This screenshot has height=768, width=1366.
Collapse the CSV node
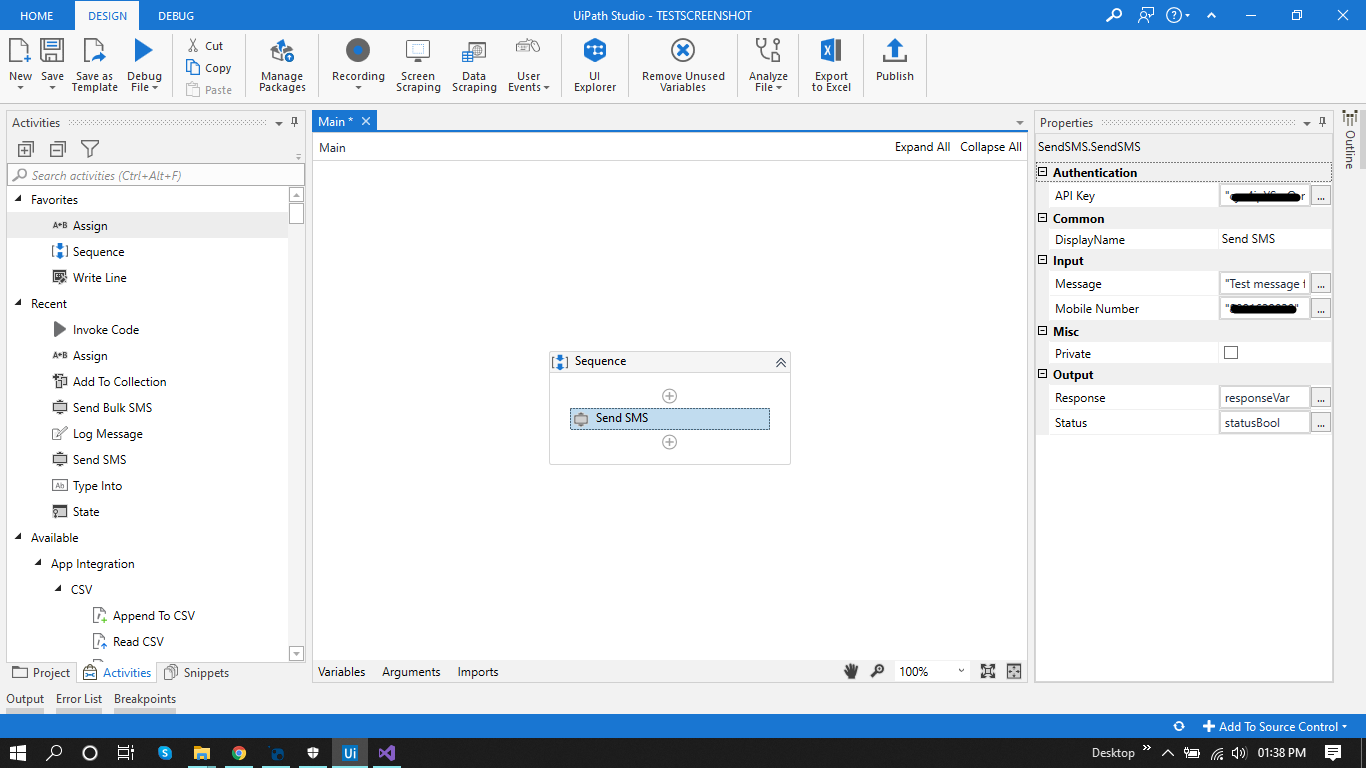pos(59,589)
